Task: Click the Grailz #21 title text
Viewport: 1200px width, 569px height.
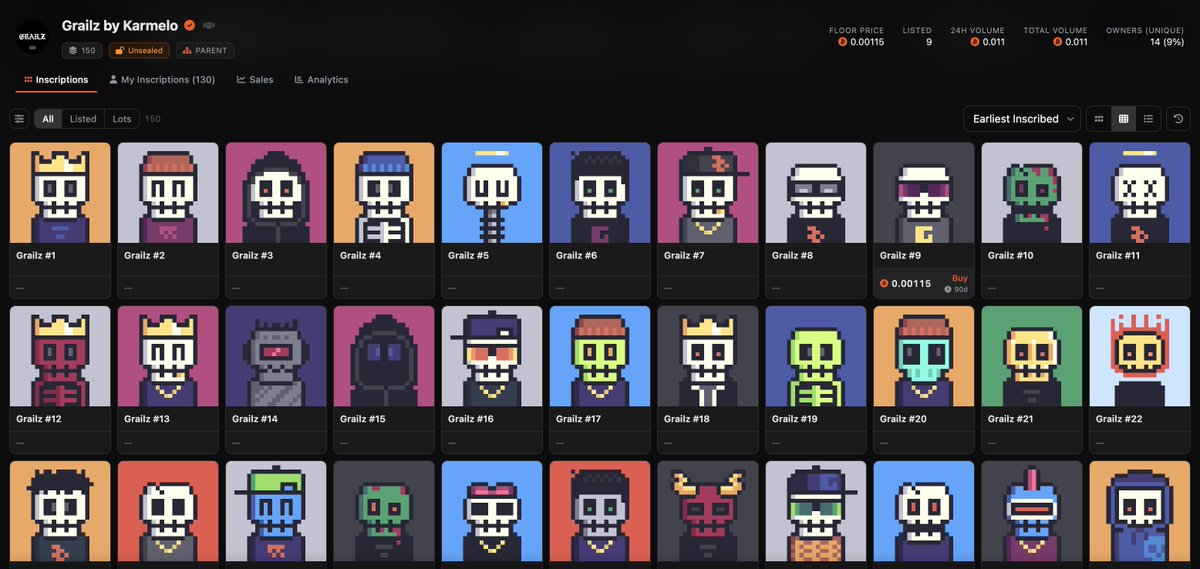Action: click(x=1010, y=419)
